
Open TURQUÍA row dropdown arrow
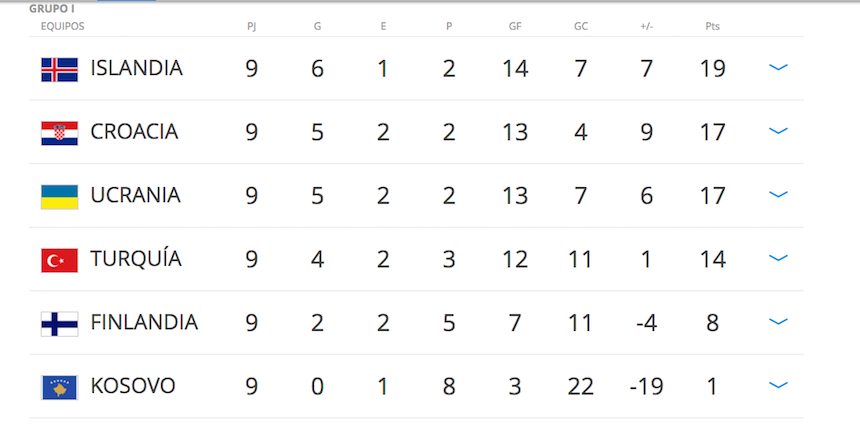tap(778, 258)
